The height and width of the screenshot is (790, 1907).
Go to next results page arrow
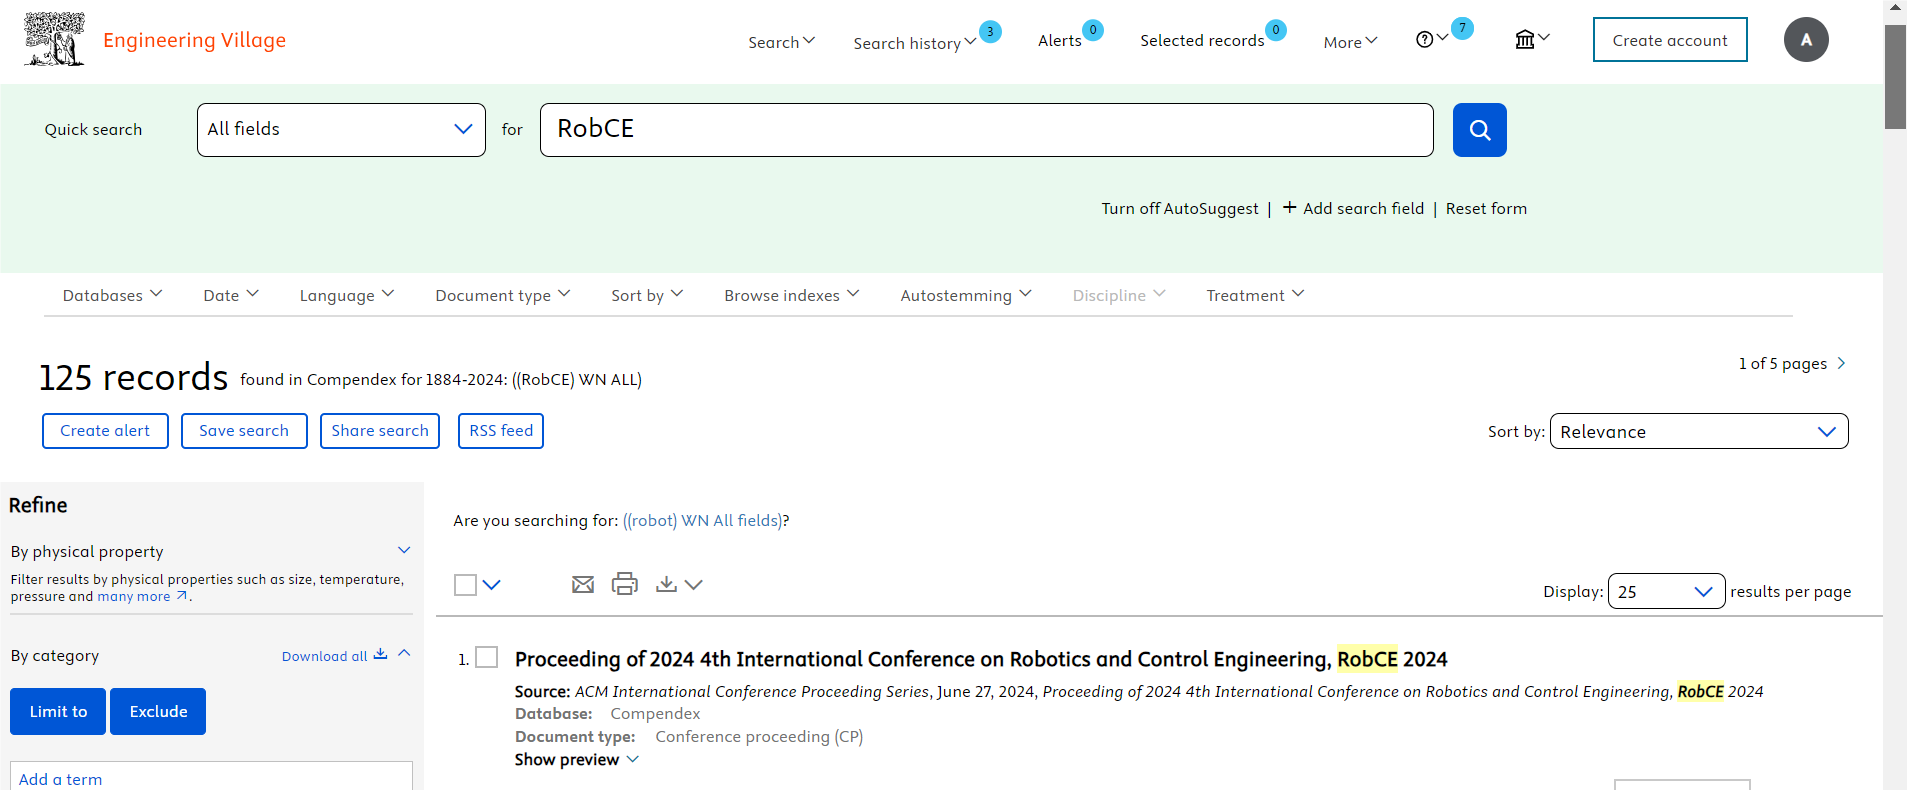coord(1841,363)
